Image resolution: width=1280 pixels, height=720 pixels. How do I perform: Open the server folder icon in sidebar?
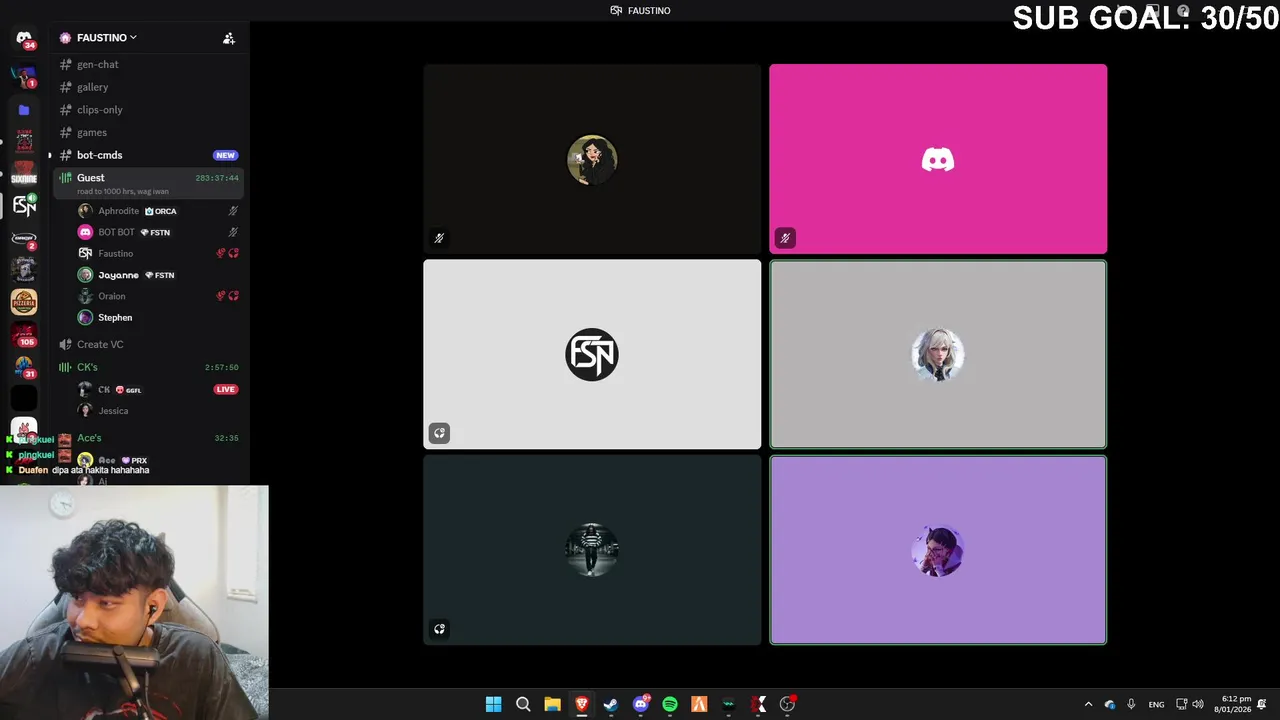coord(24,110)
